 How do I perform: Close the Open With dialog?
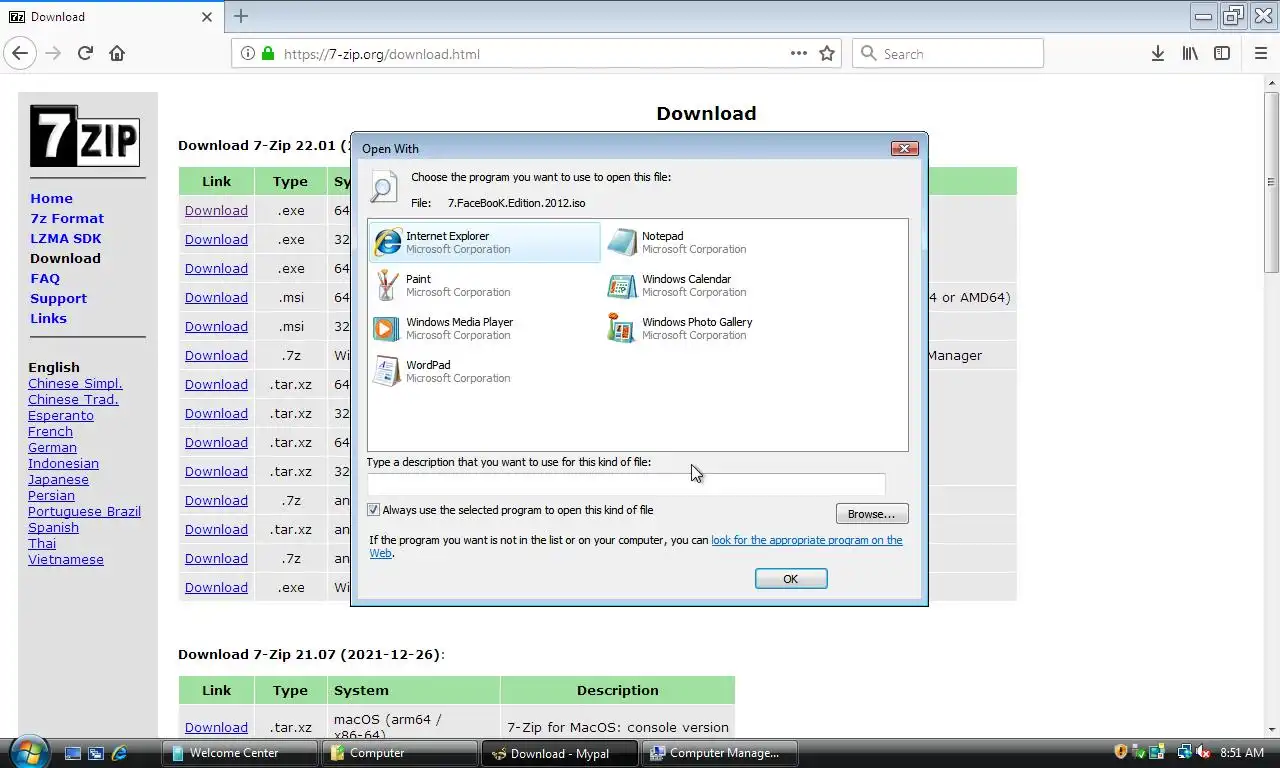(904, 148)
